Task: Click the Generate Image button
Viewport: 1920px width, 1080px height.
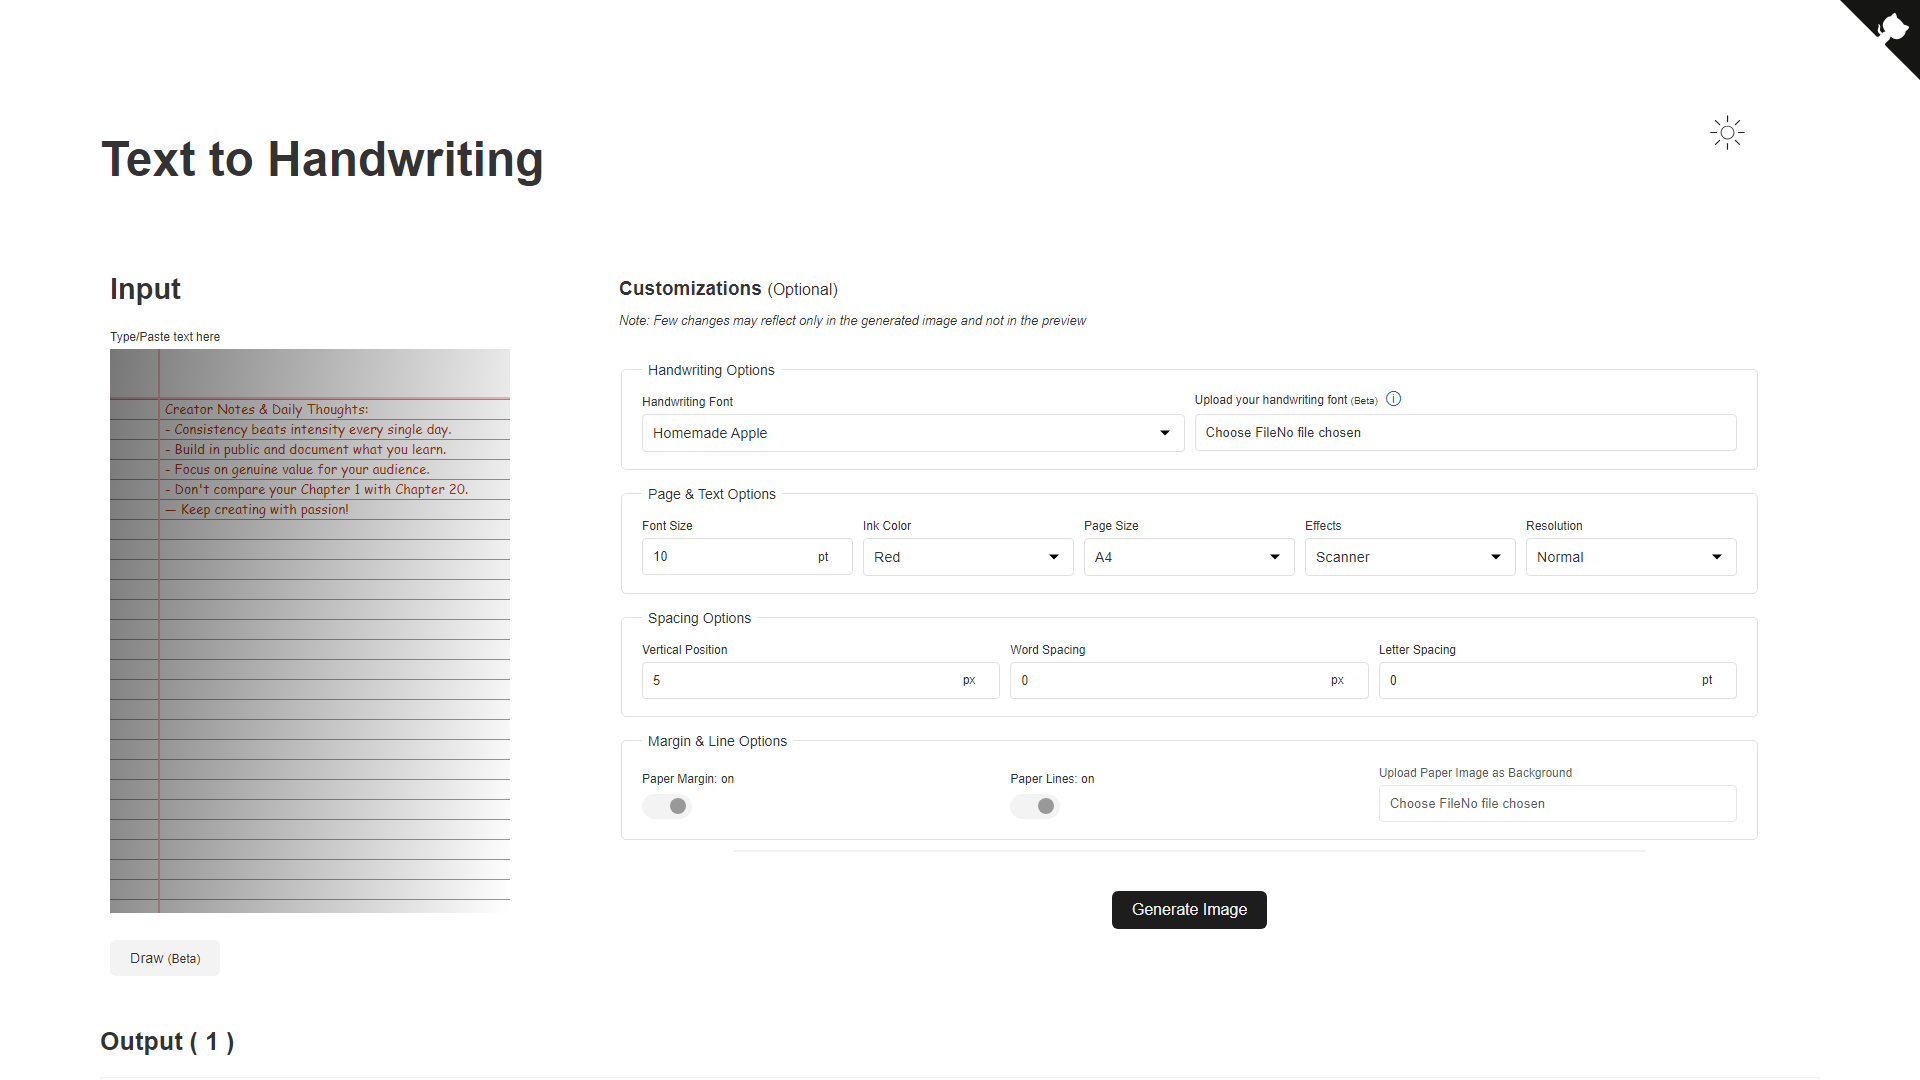Action: pos(1189,910)
